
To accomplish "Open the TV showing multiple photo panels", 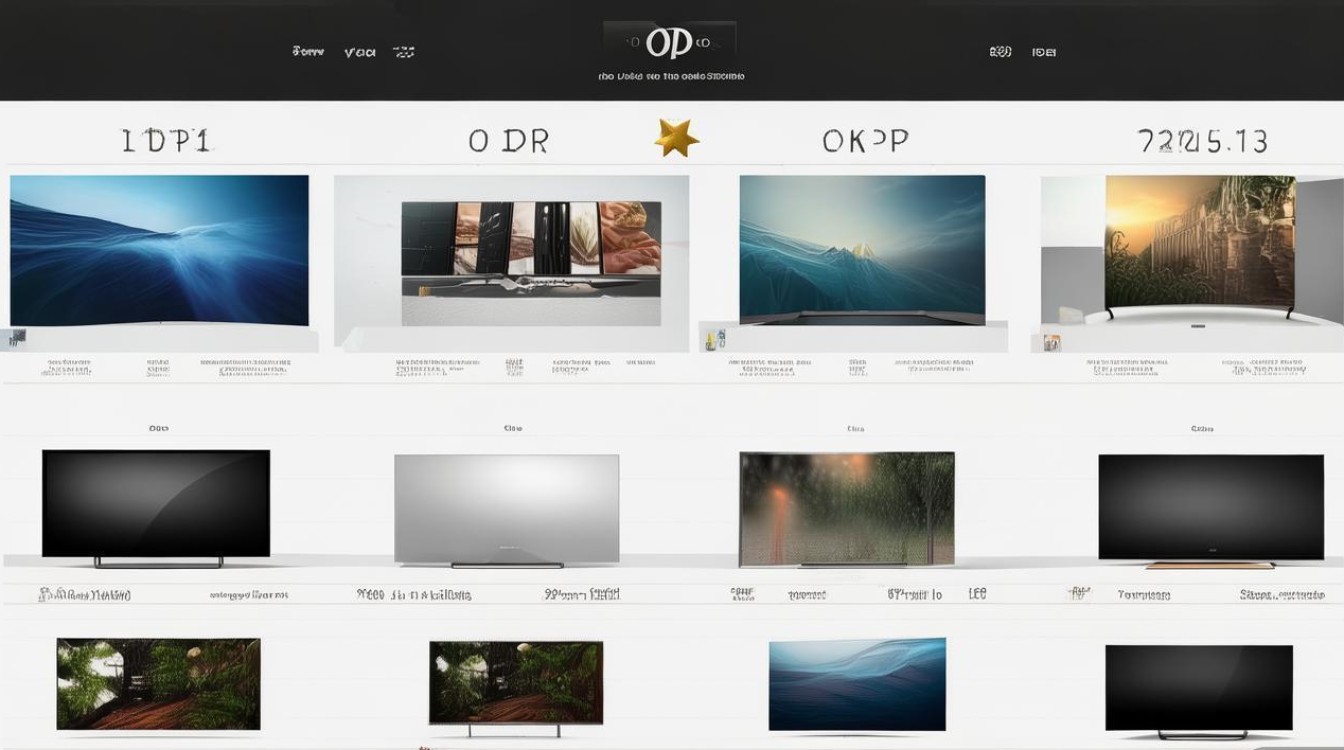I will click(x=530, y=240).
